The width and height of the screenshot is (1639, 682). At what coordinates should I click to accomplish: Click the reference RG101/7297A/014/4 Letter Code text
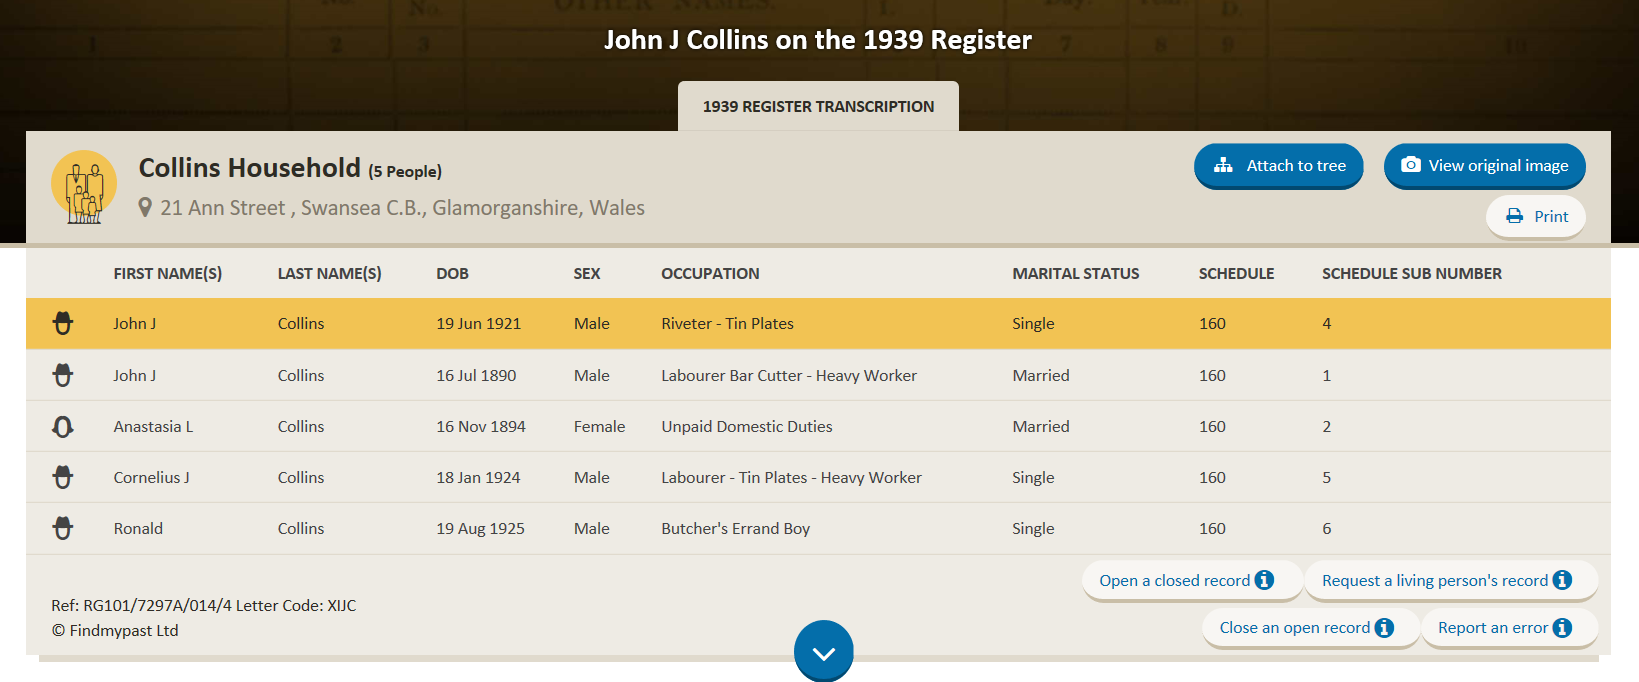tap(204, 605)
